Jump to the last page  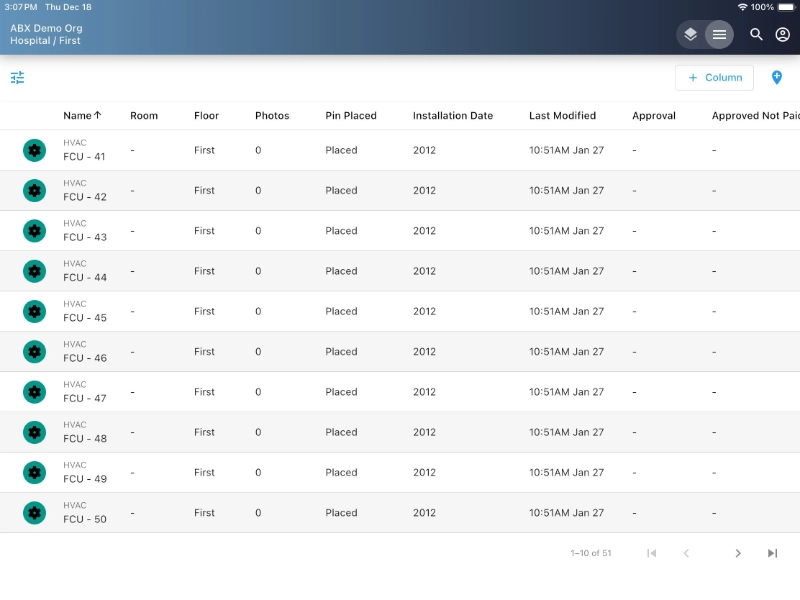tap(772, 553)
